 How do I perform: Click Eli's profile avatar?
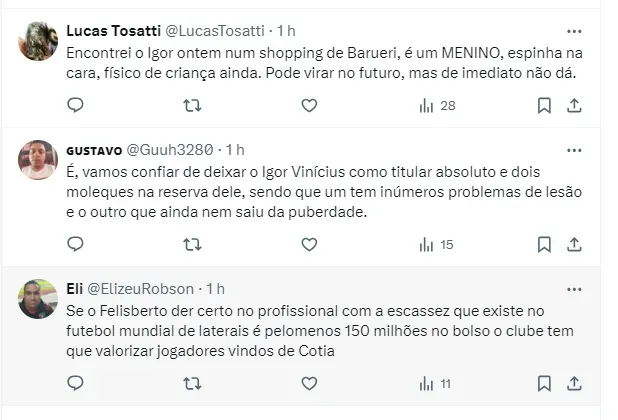point(38,298)
